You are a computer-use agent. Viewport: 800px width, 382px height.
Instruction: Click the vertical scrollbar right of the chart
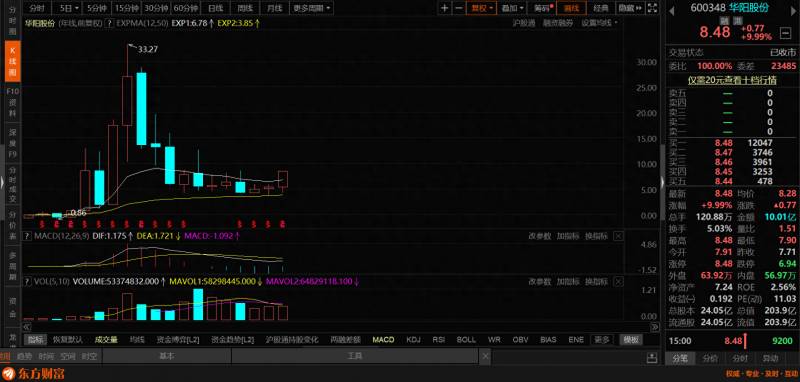pos(663,182)
